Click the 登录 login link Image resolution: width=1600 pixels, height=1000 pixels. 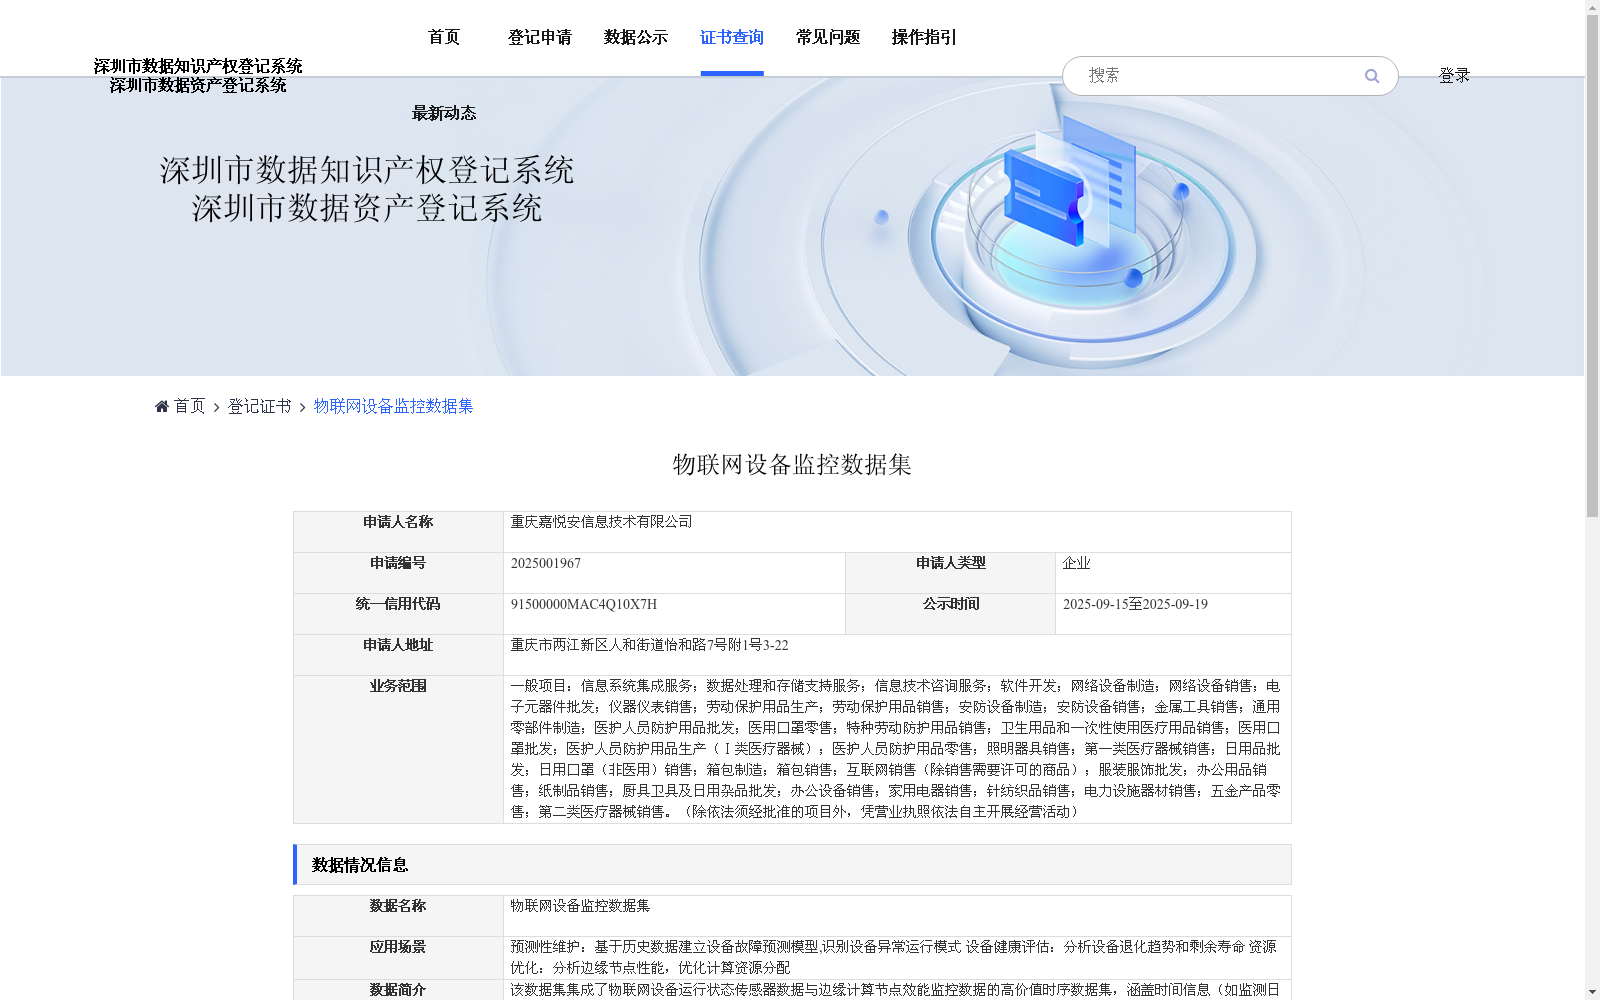click(1454, 76)
